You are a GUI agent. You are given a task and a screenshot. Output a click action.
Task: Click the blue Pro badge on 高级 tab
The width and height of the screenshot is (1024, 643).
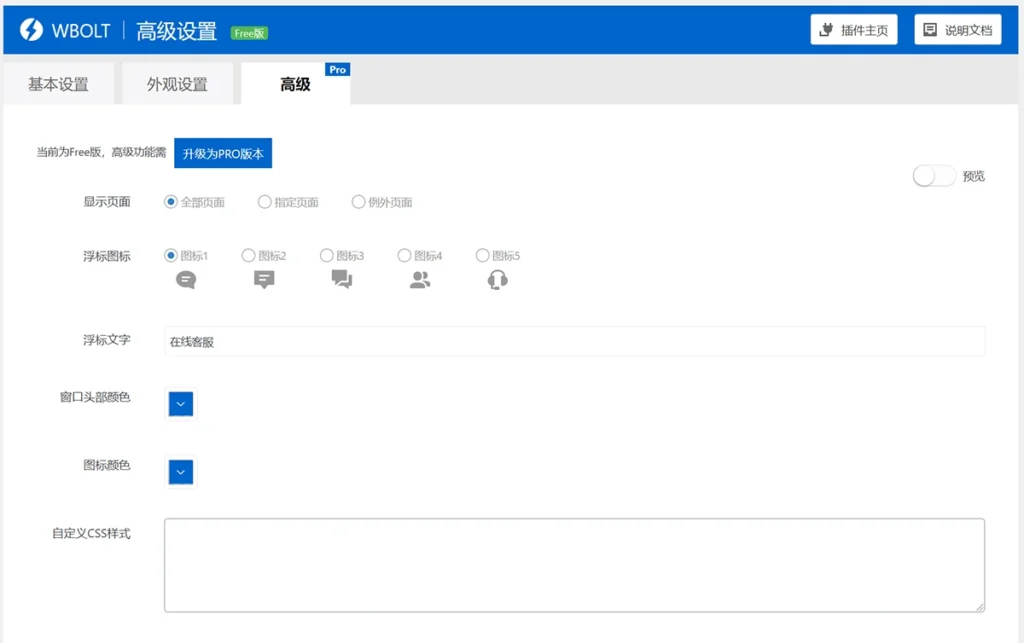coord(338,70)
